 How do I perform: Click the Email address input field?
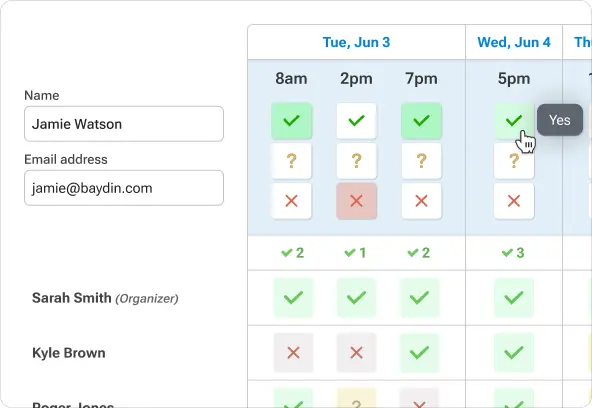coord(124,188)
